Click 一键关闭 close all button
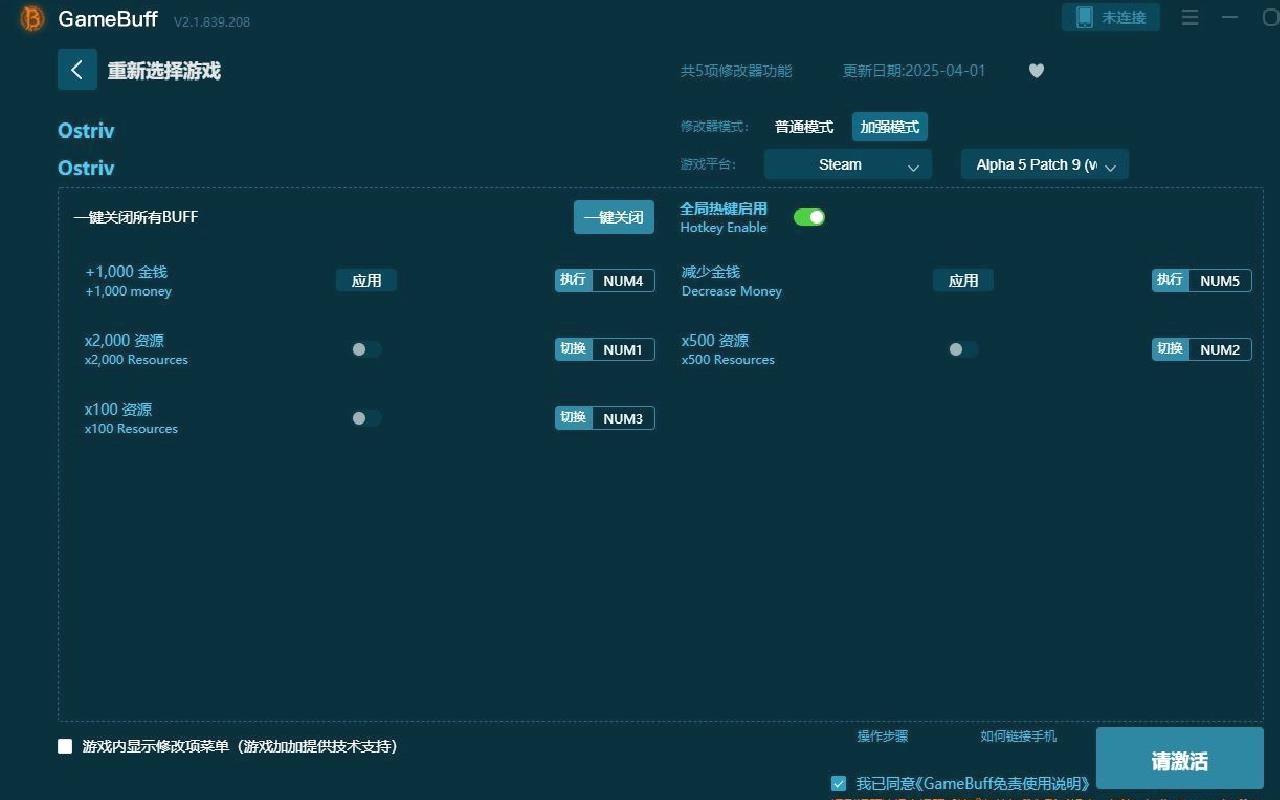The width and height of the screenshot is (1280, 800). tap(614, 217)
